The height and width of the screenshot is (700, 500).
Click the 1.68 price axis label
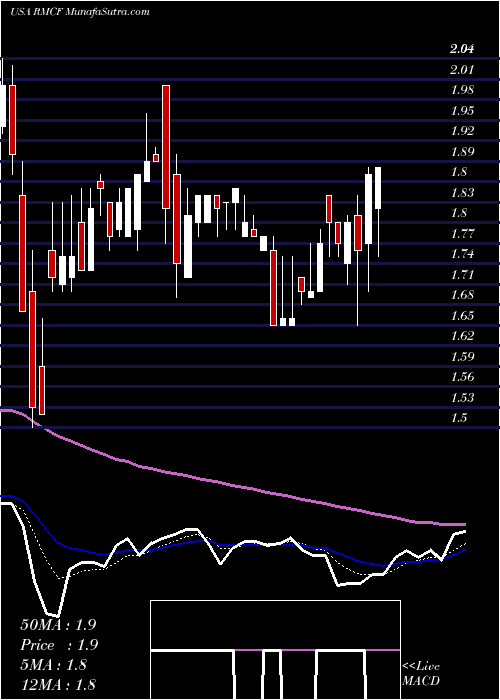point(462,295)
